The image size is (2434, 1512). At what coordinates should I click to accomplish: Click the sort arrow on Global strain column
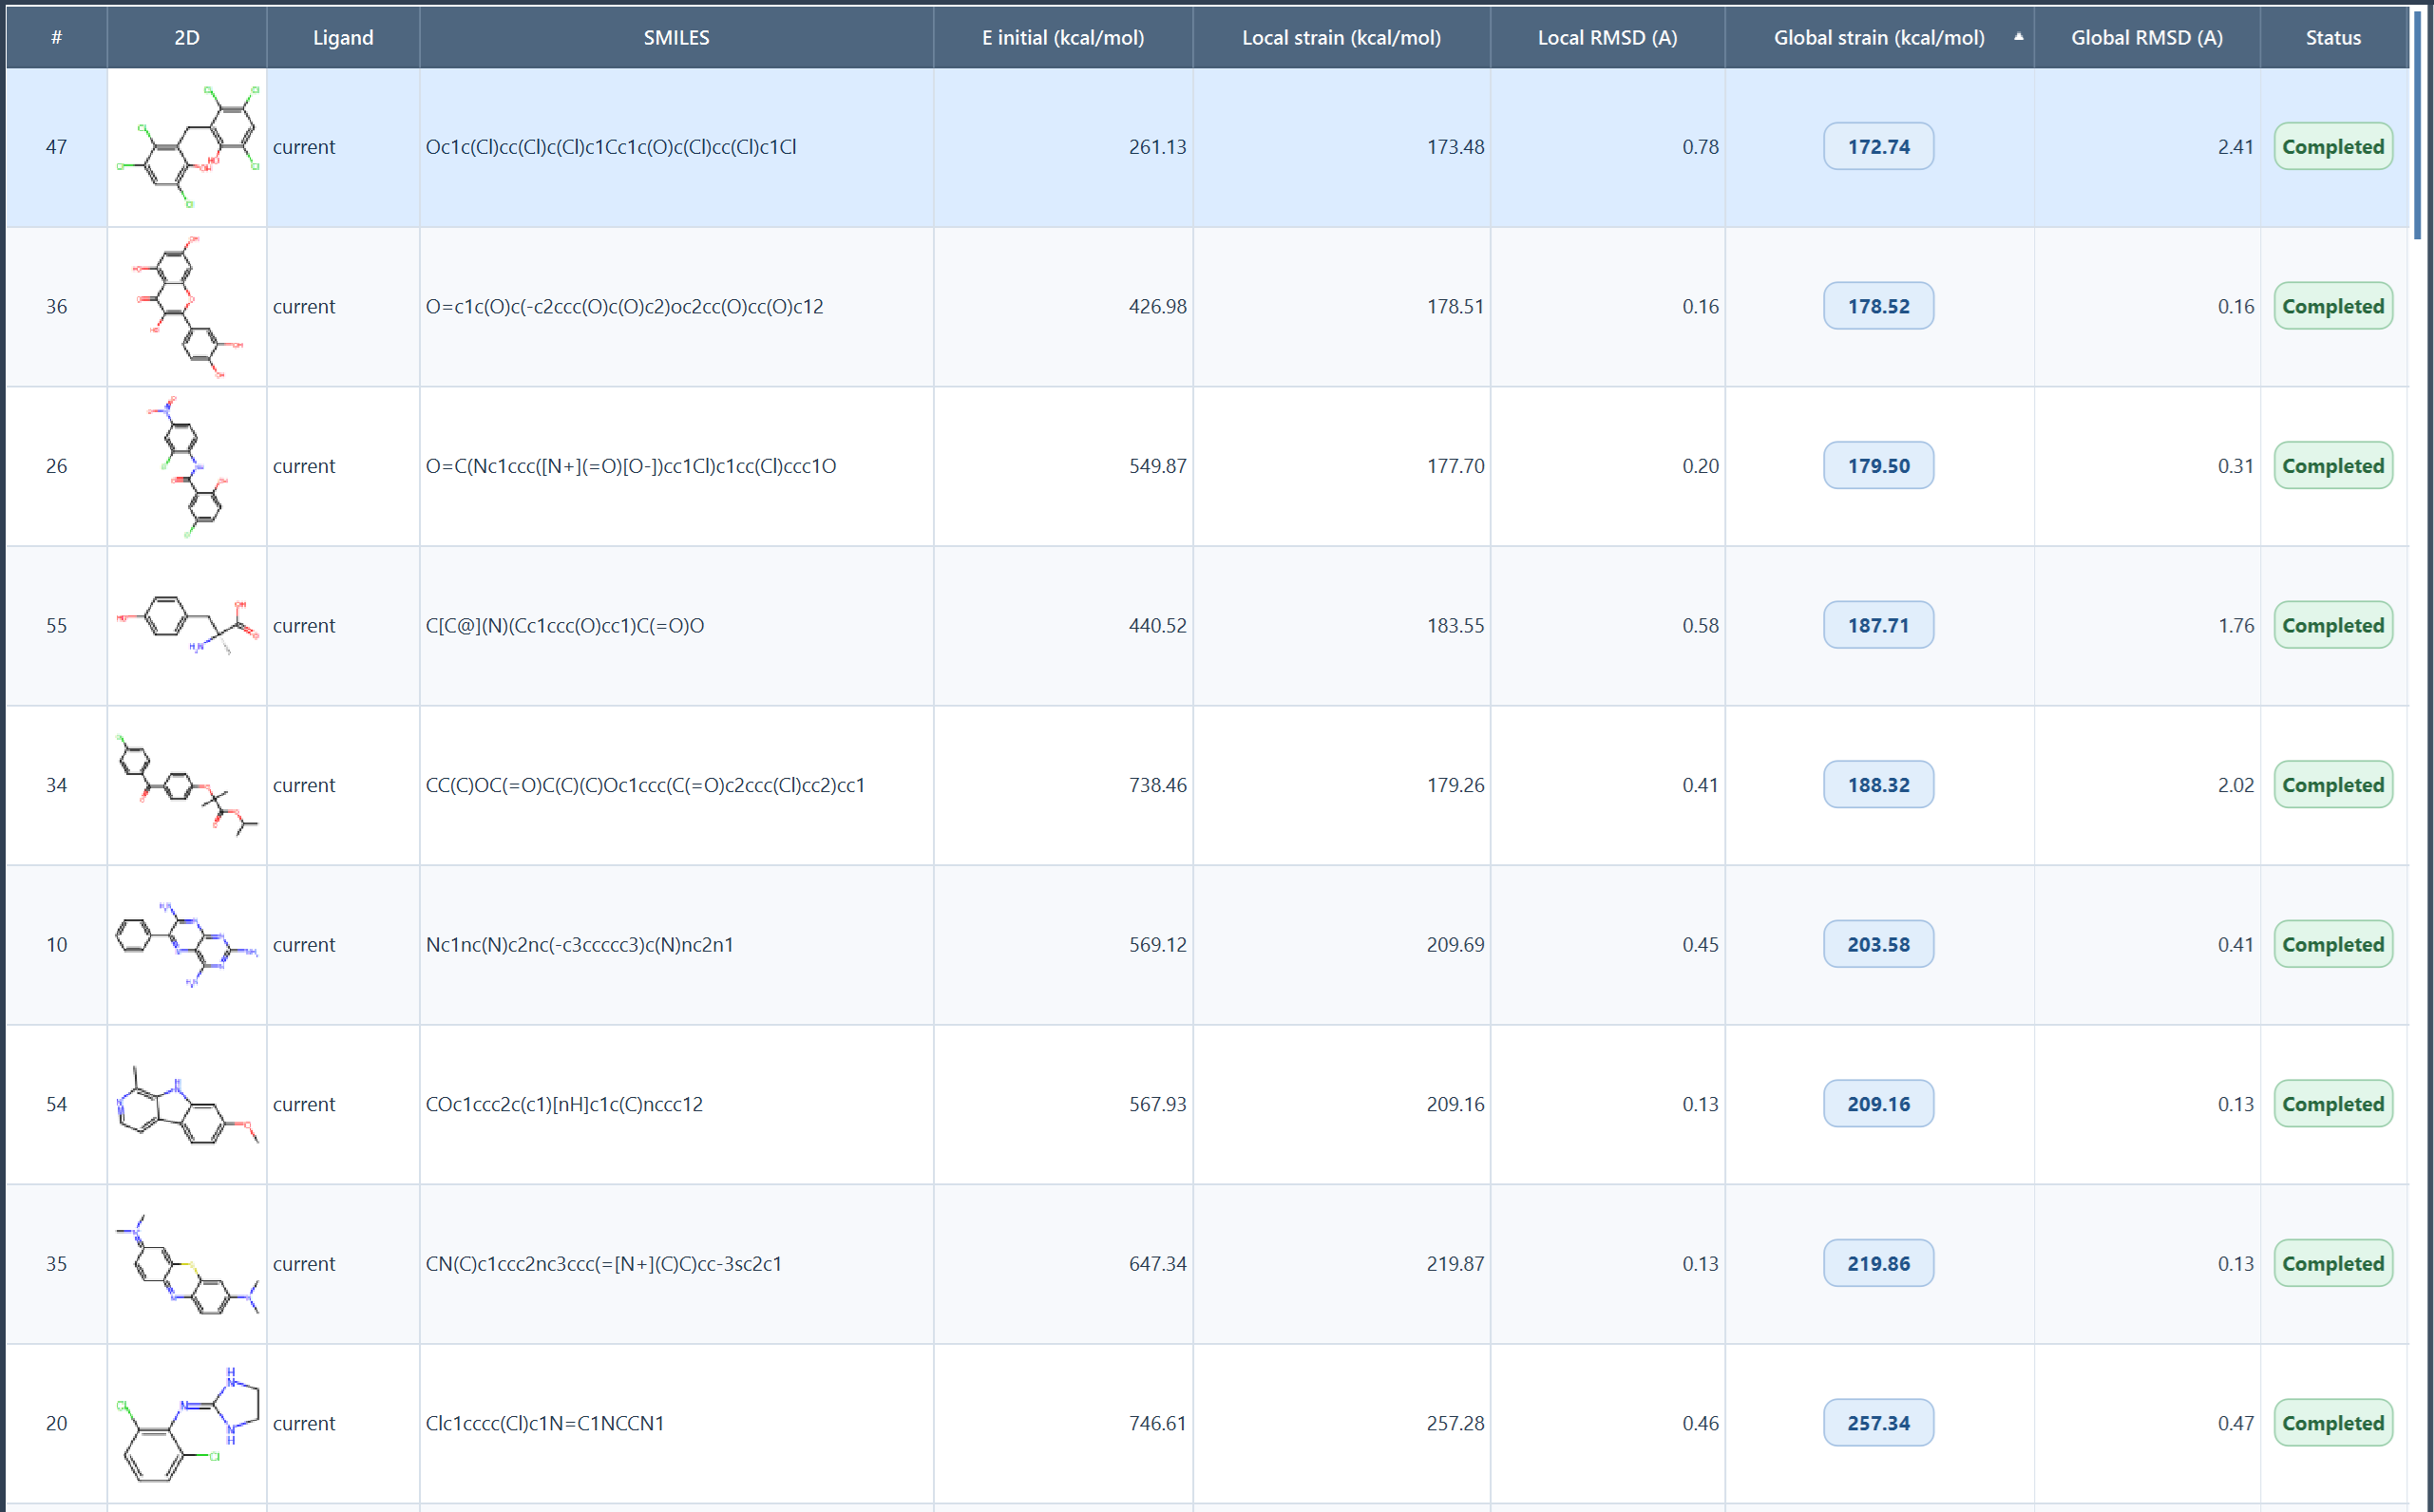click(x=2018, y=37)
